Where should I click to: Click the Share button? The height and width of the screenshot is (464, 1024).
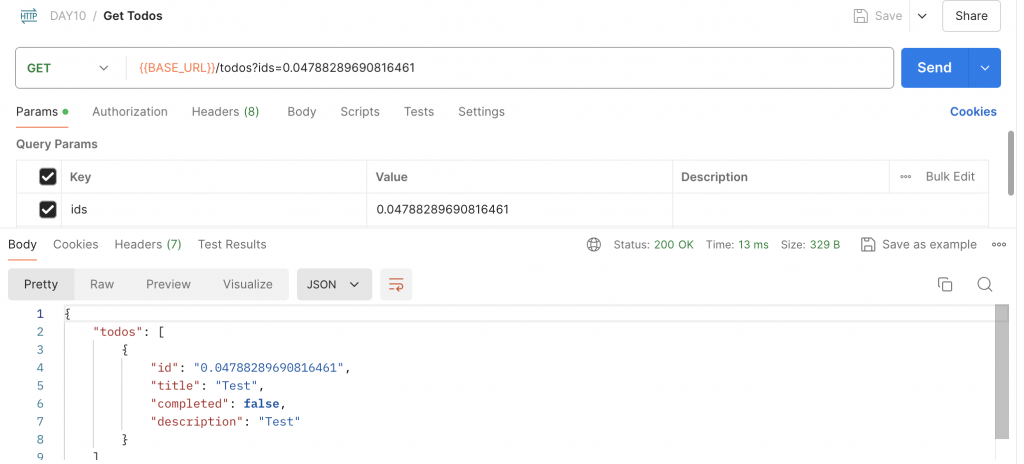pos(971,16)
